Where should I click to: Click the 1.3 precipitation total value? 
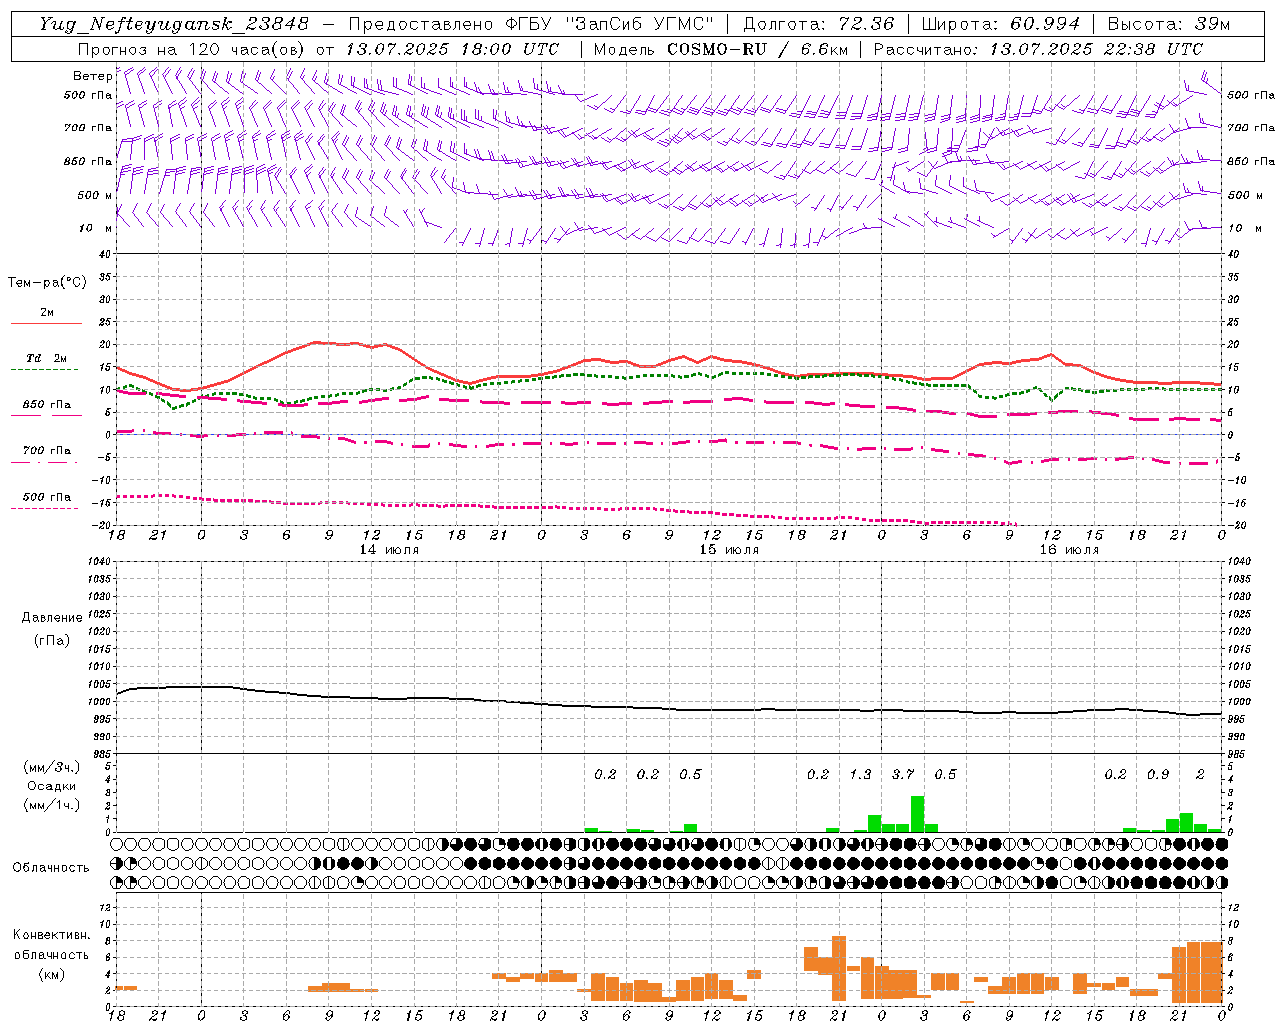click(x=860, y=774)
